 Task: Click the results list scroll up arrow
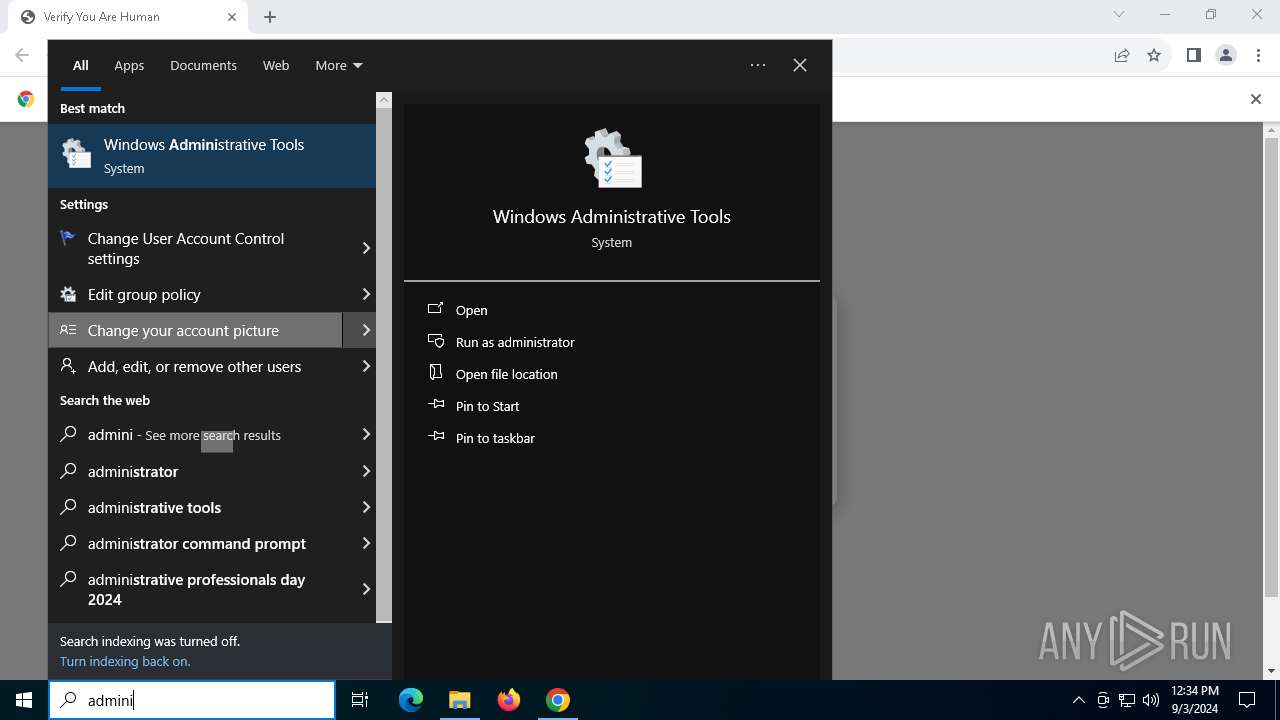(x=384, y=100)
